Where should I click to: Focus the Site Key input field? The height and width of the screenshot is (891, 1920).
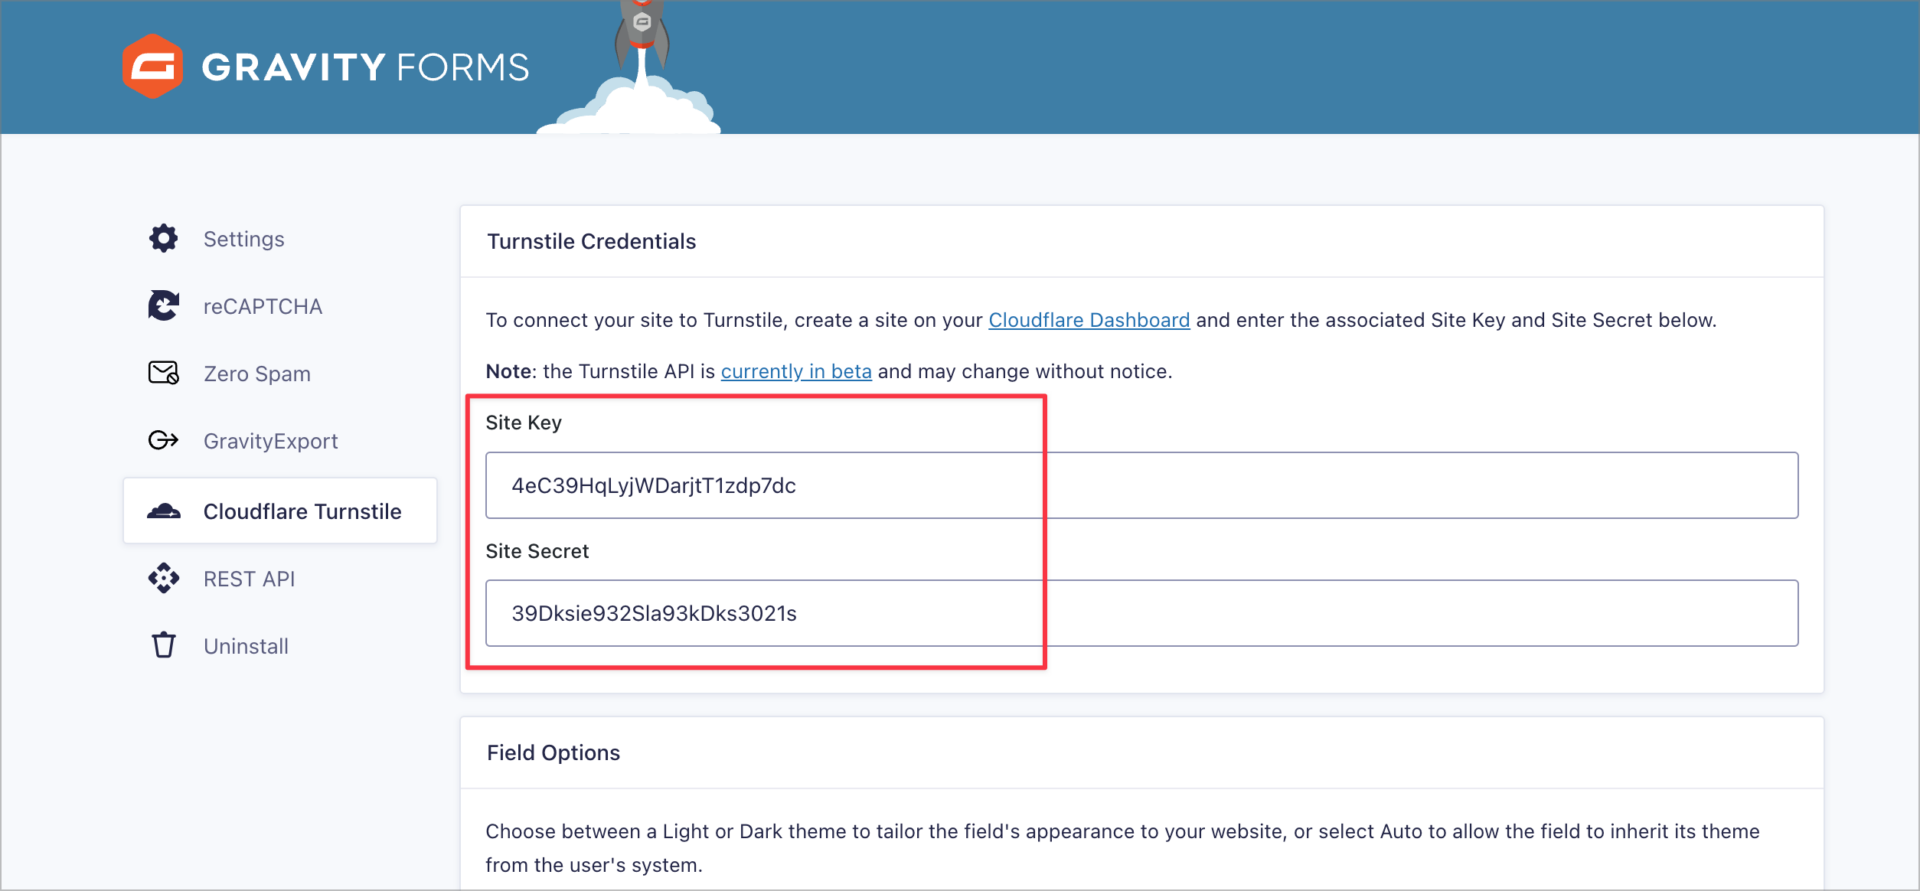coord(1140,485)
